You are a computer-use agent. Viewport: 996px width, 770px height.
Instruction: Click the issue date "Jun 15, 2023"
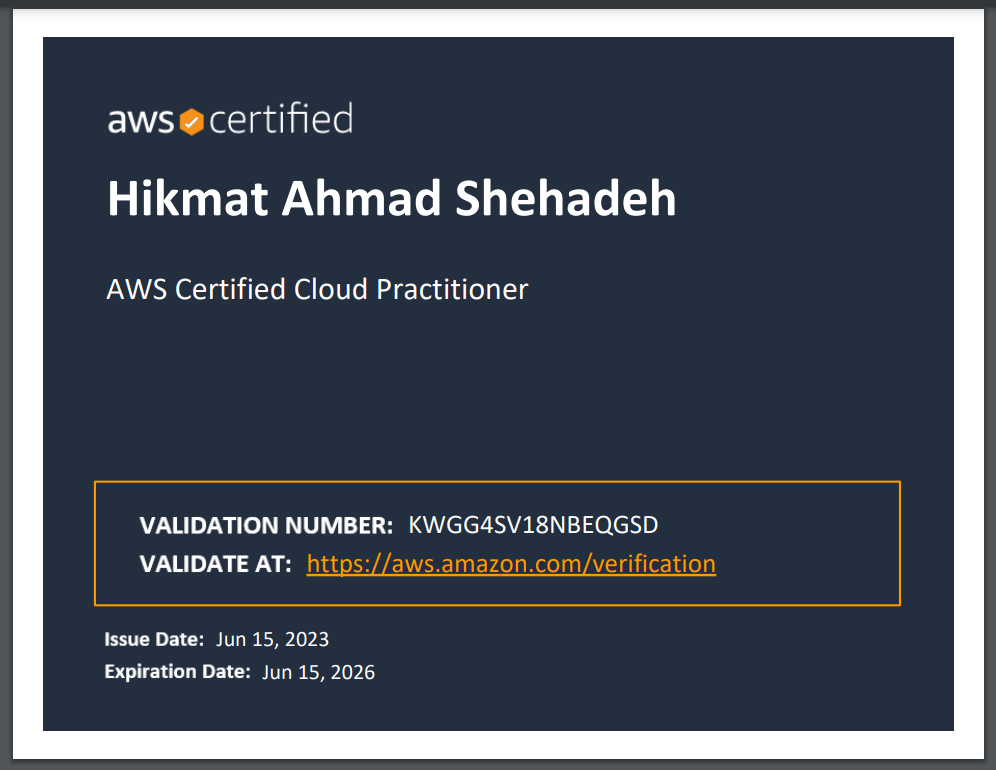[x=272, y=639]
